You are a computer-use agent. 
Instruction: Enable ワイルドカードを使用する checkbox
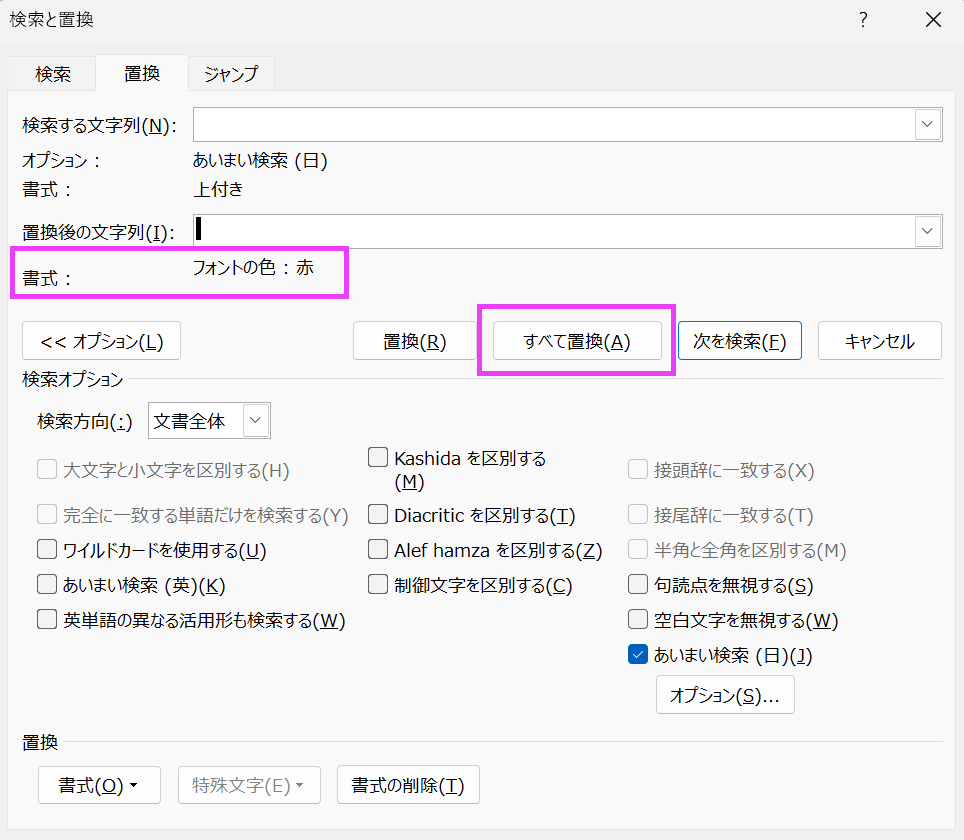[x=47, y=550]
